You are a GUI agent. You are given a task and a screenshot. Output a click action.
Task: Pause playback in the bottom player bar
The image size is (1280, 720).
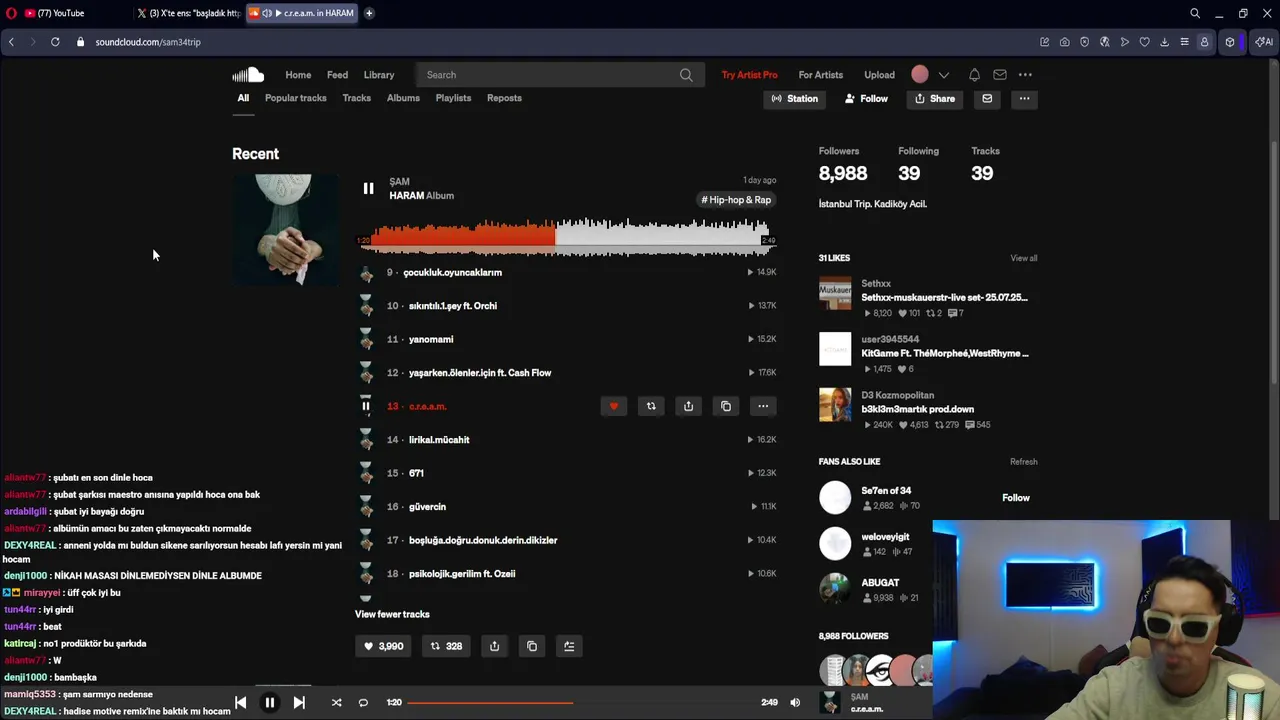click(269, 702)
